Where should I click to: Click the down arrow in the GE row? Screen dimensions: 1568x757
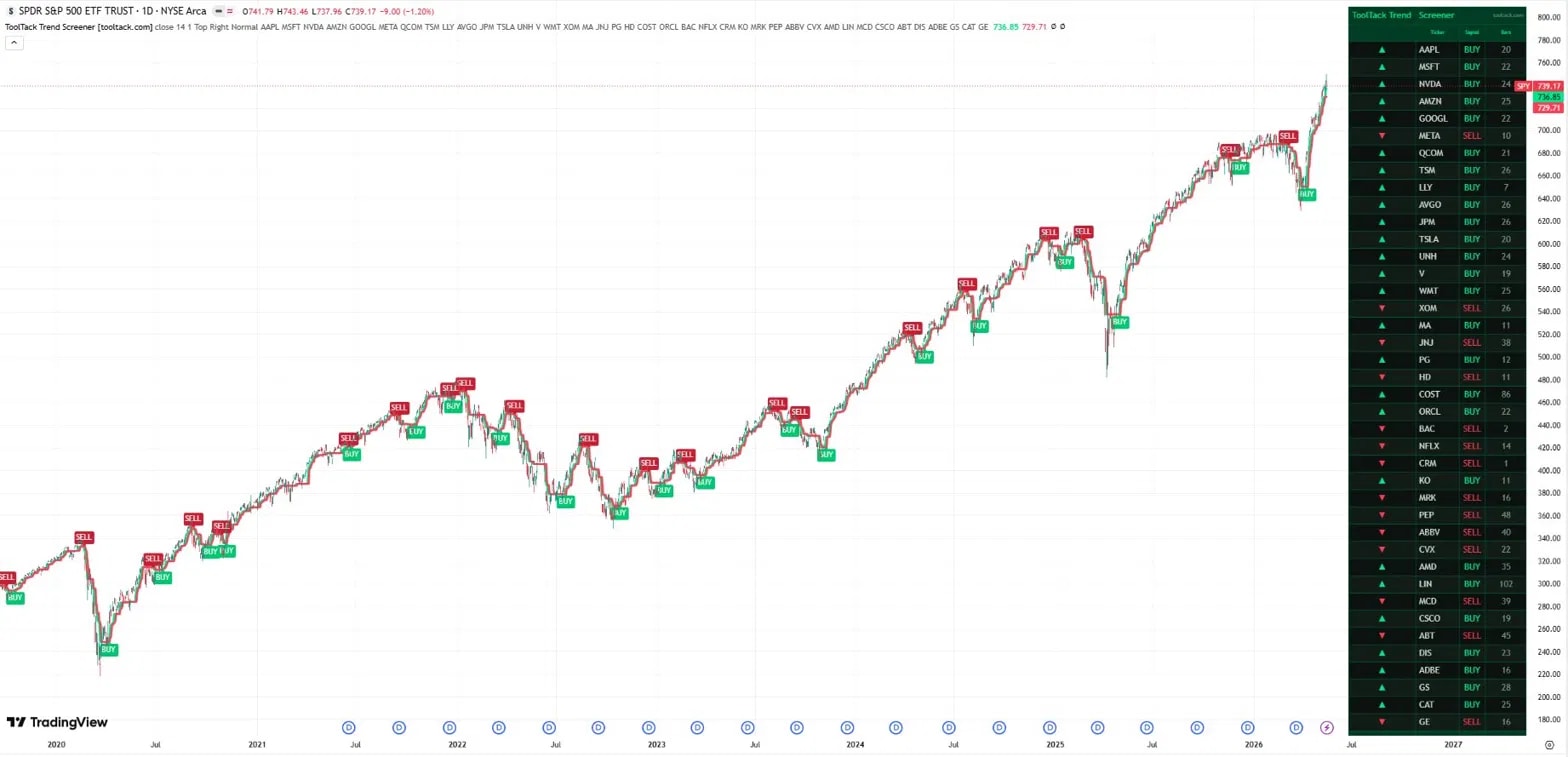point(1382,722)
